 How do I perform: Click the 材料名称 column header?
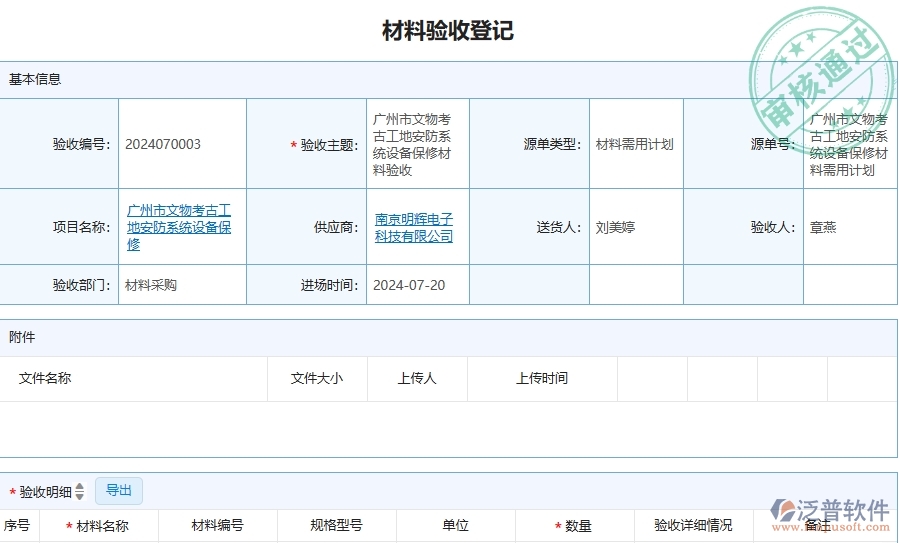pos(102,525)
